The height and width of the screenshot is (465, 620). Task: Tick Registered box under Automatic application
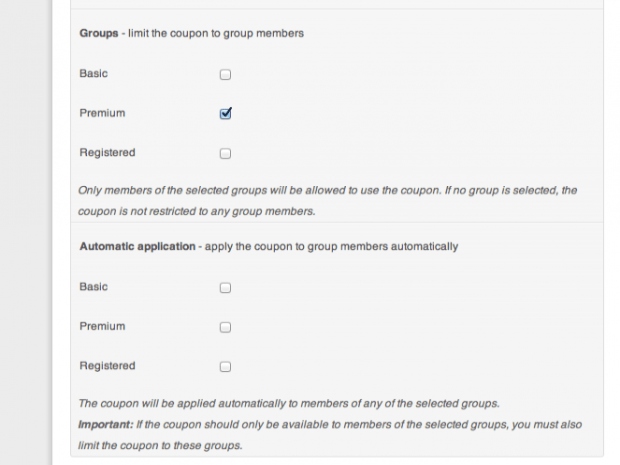point(225,367)
